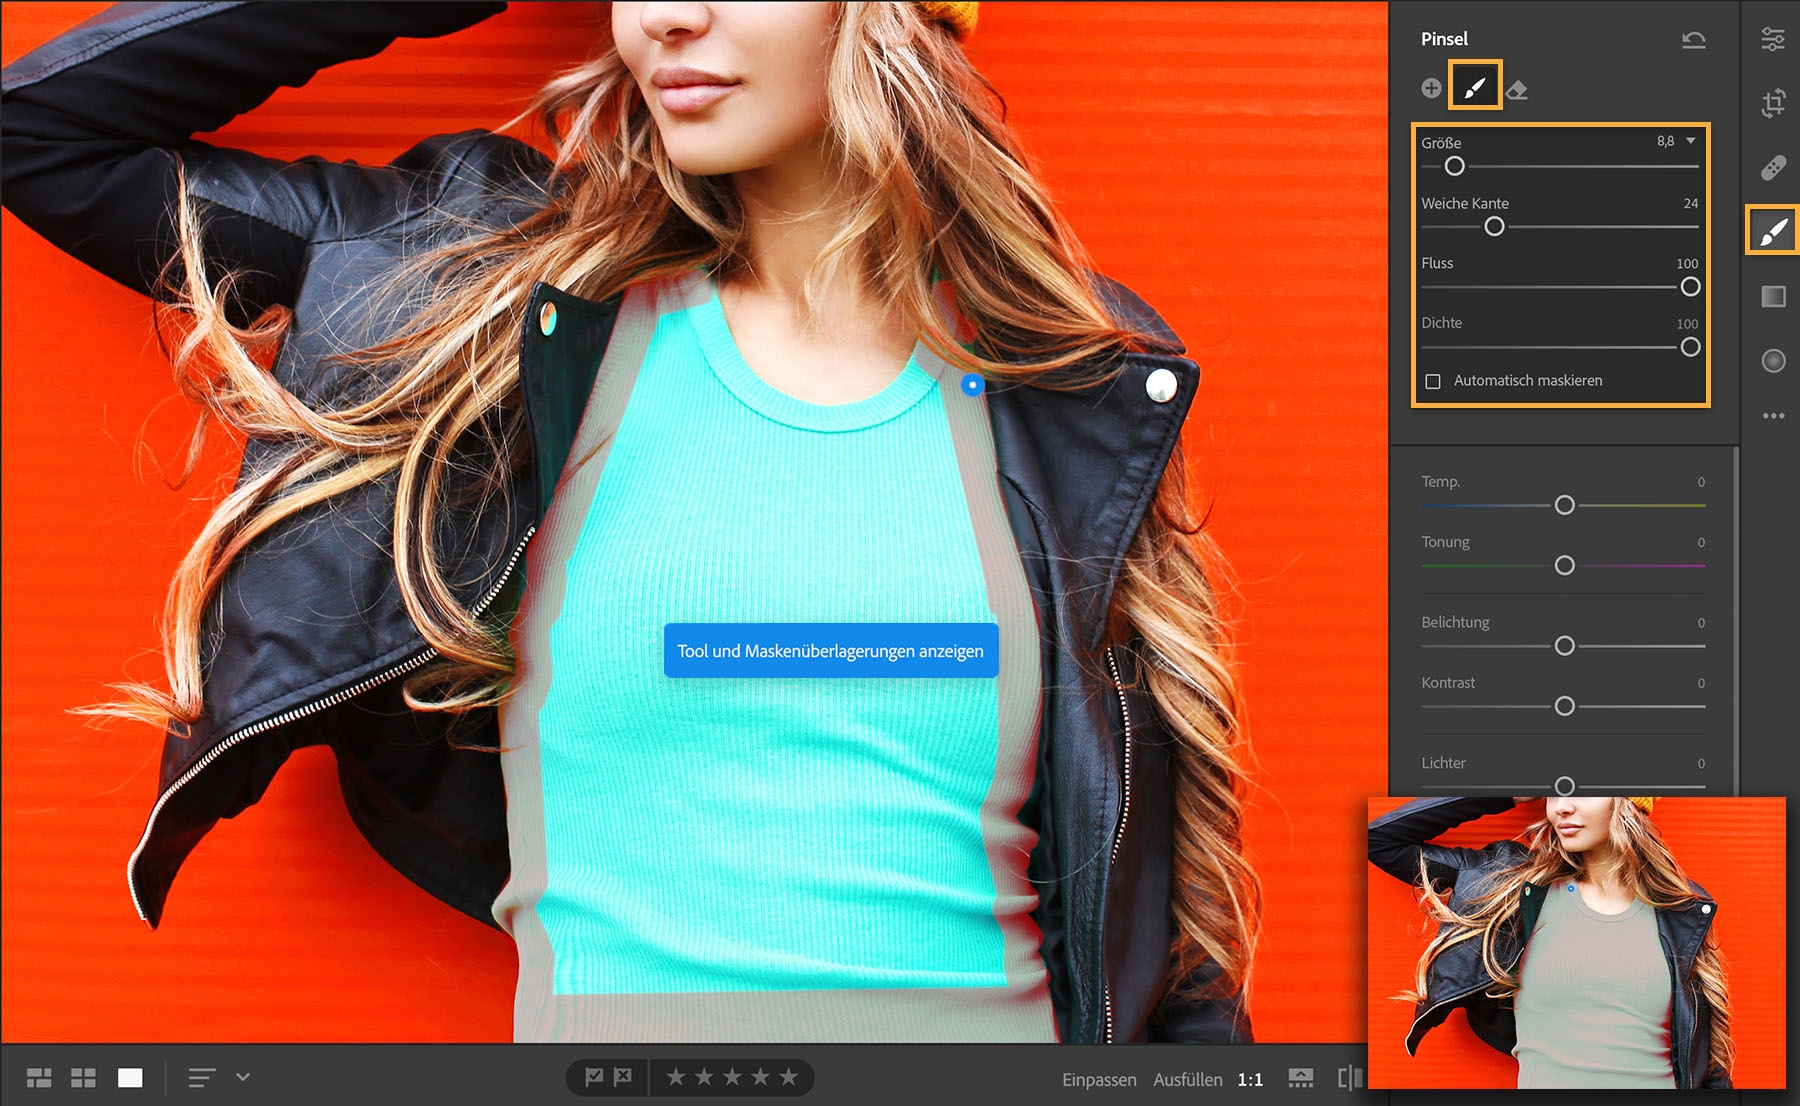
Task: Open the Größe value dropdown
Action: point(1692,141)
